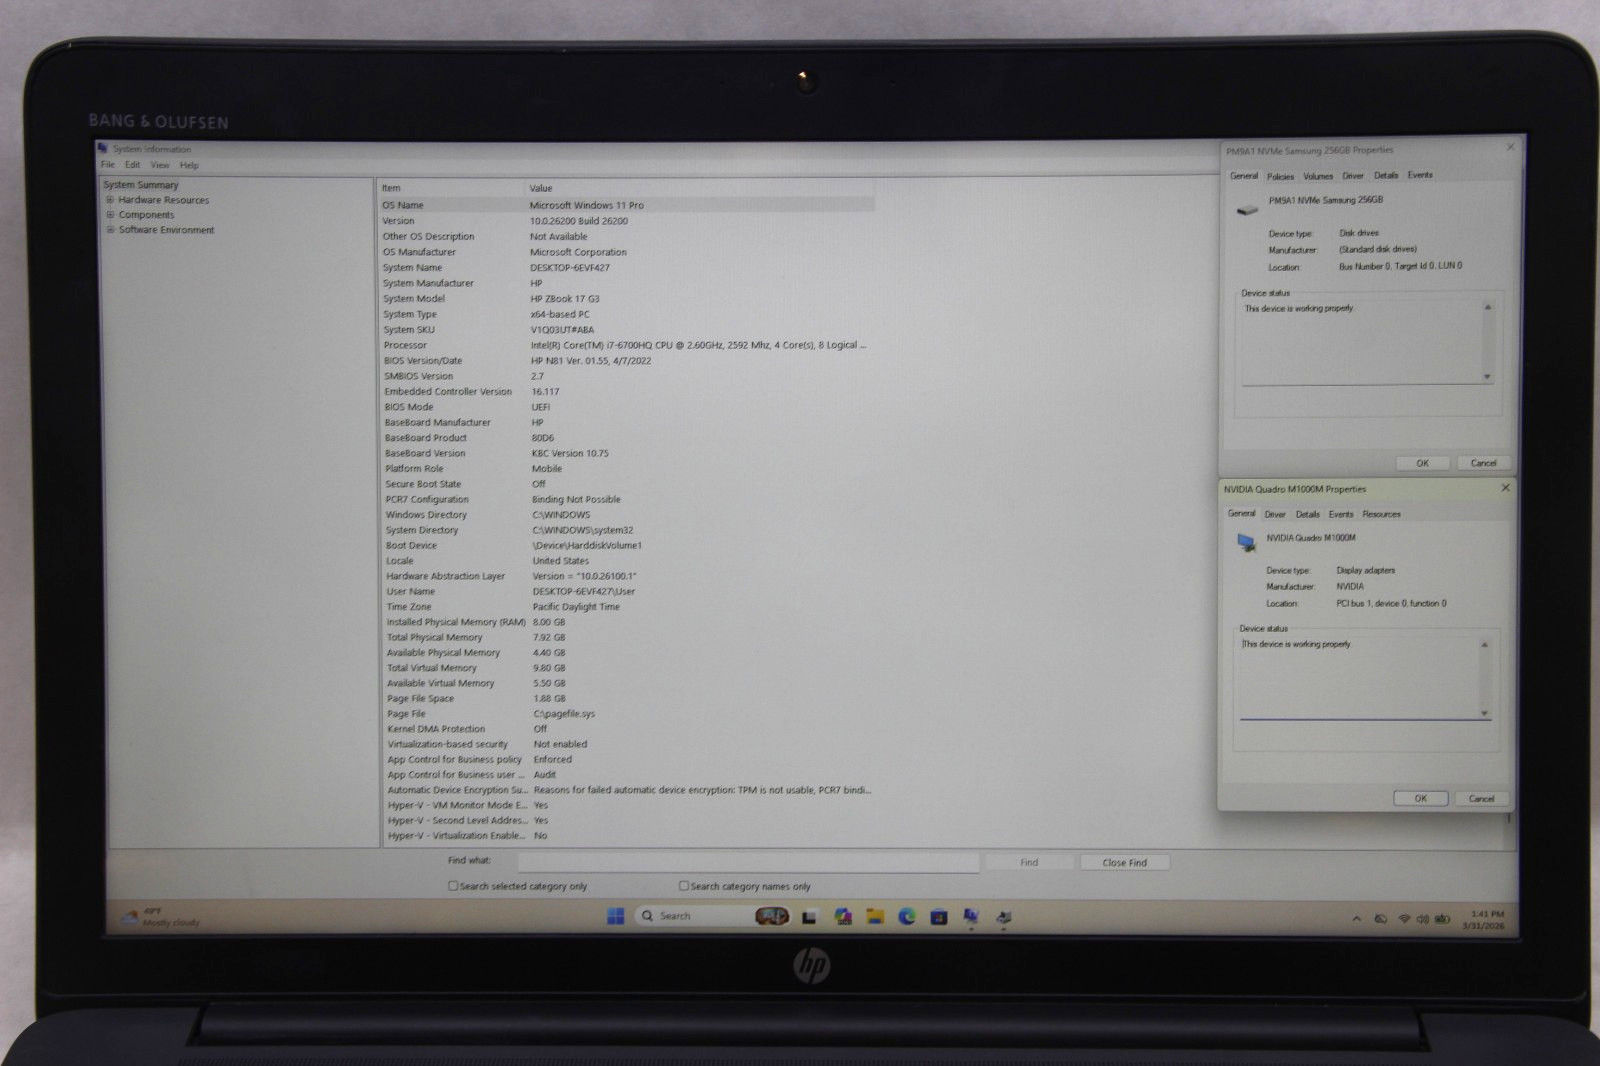Expand the Hardware Resources tree node

click(110, 200)
